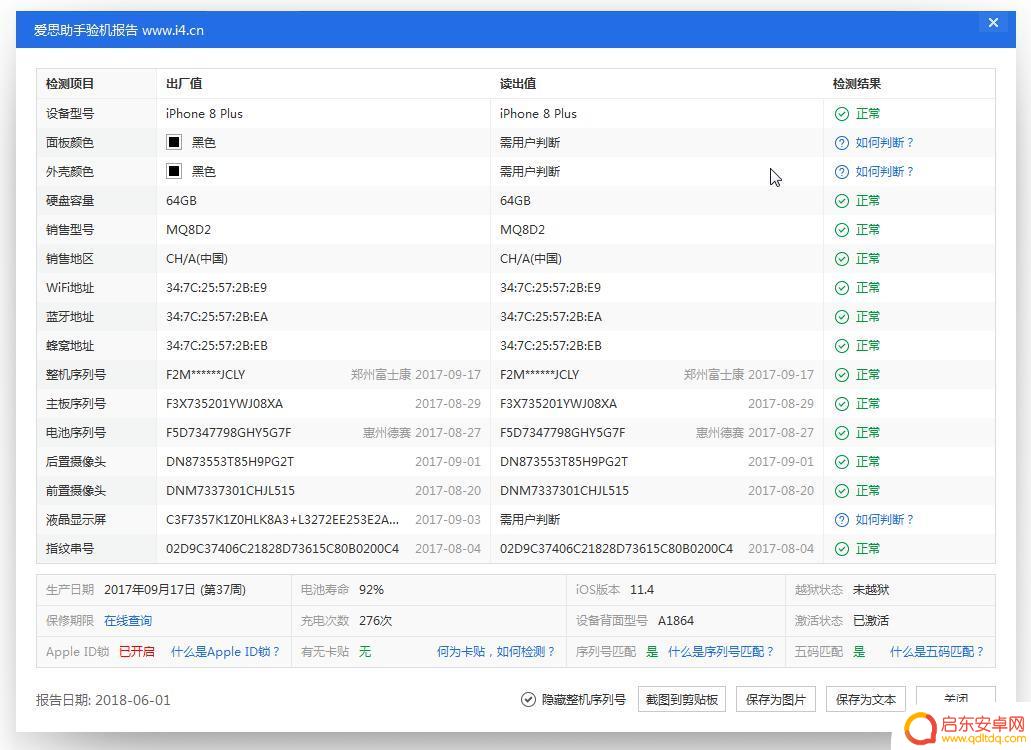
Task: Select factory rear camera serial DN873553T85H9PG2T
Action: pos(229,461)
